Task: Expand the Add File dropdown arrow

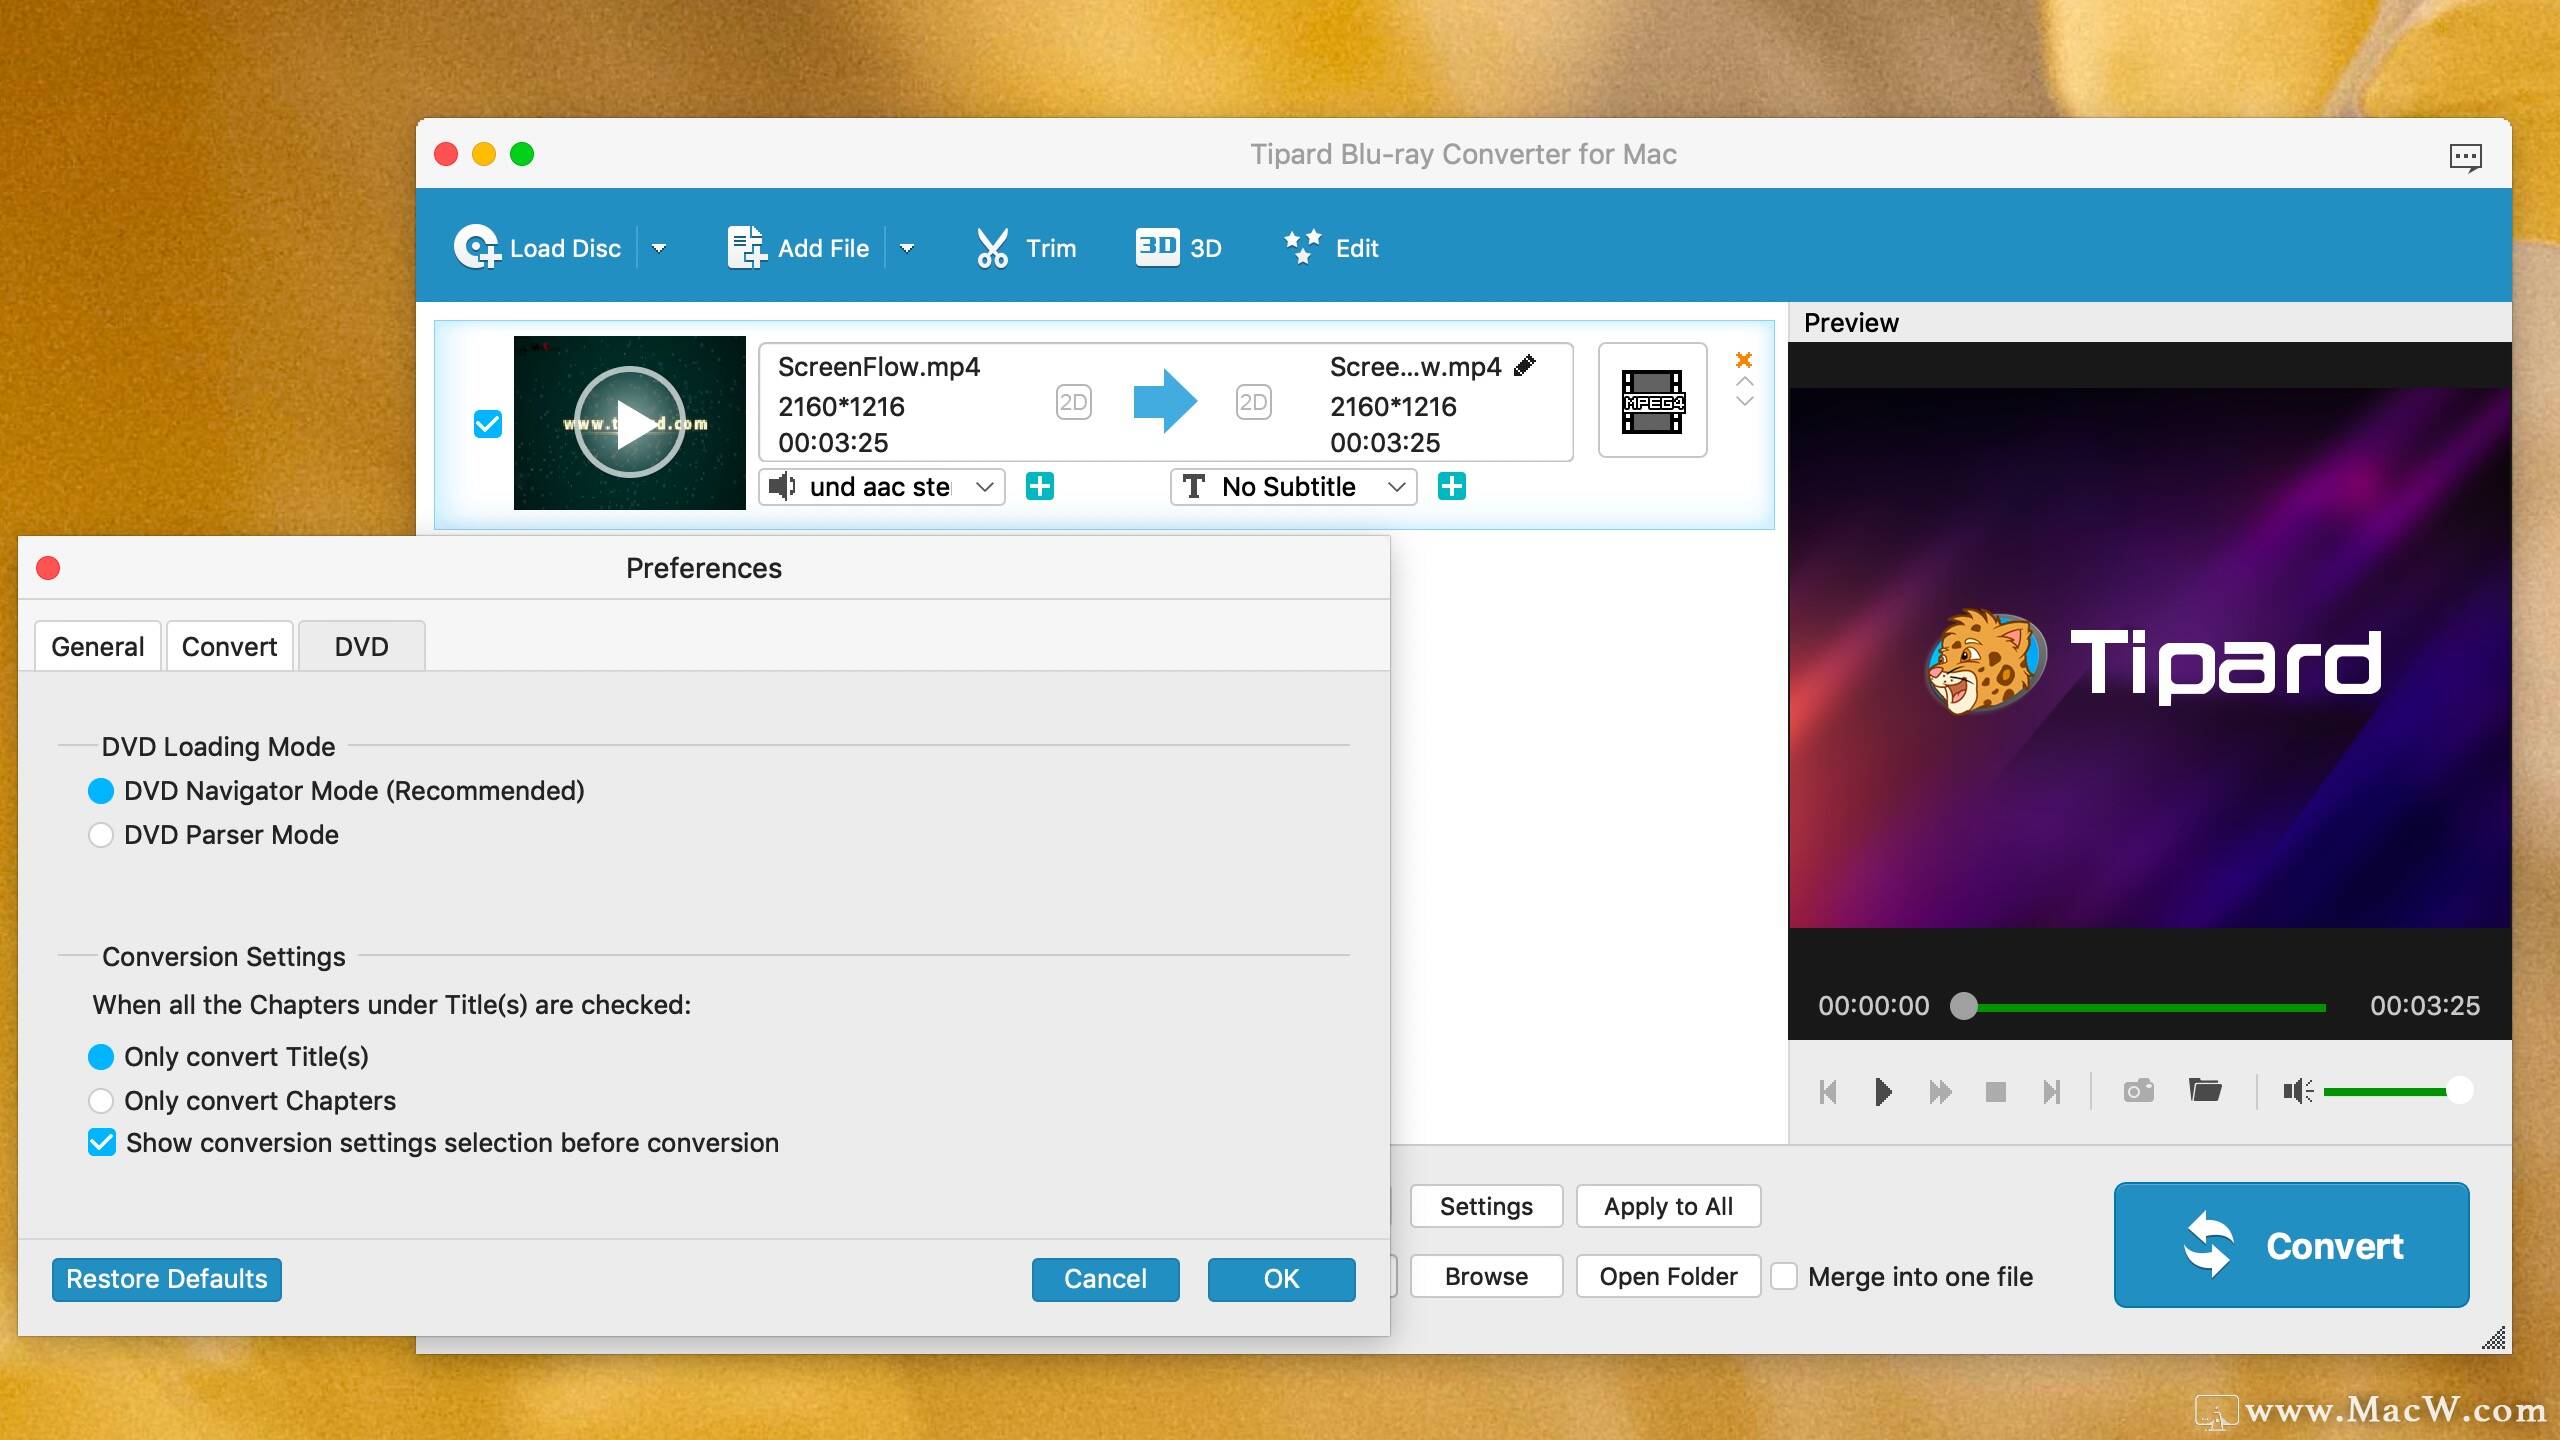Action: point(907,248)
